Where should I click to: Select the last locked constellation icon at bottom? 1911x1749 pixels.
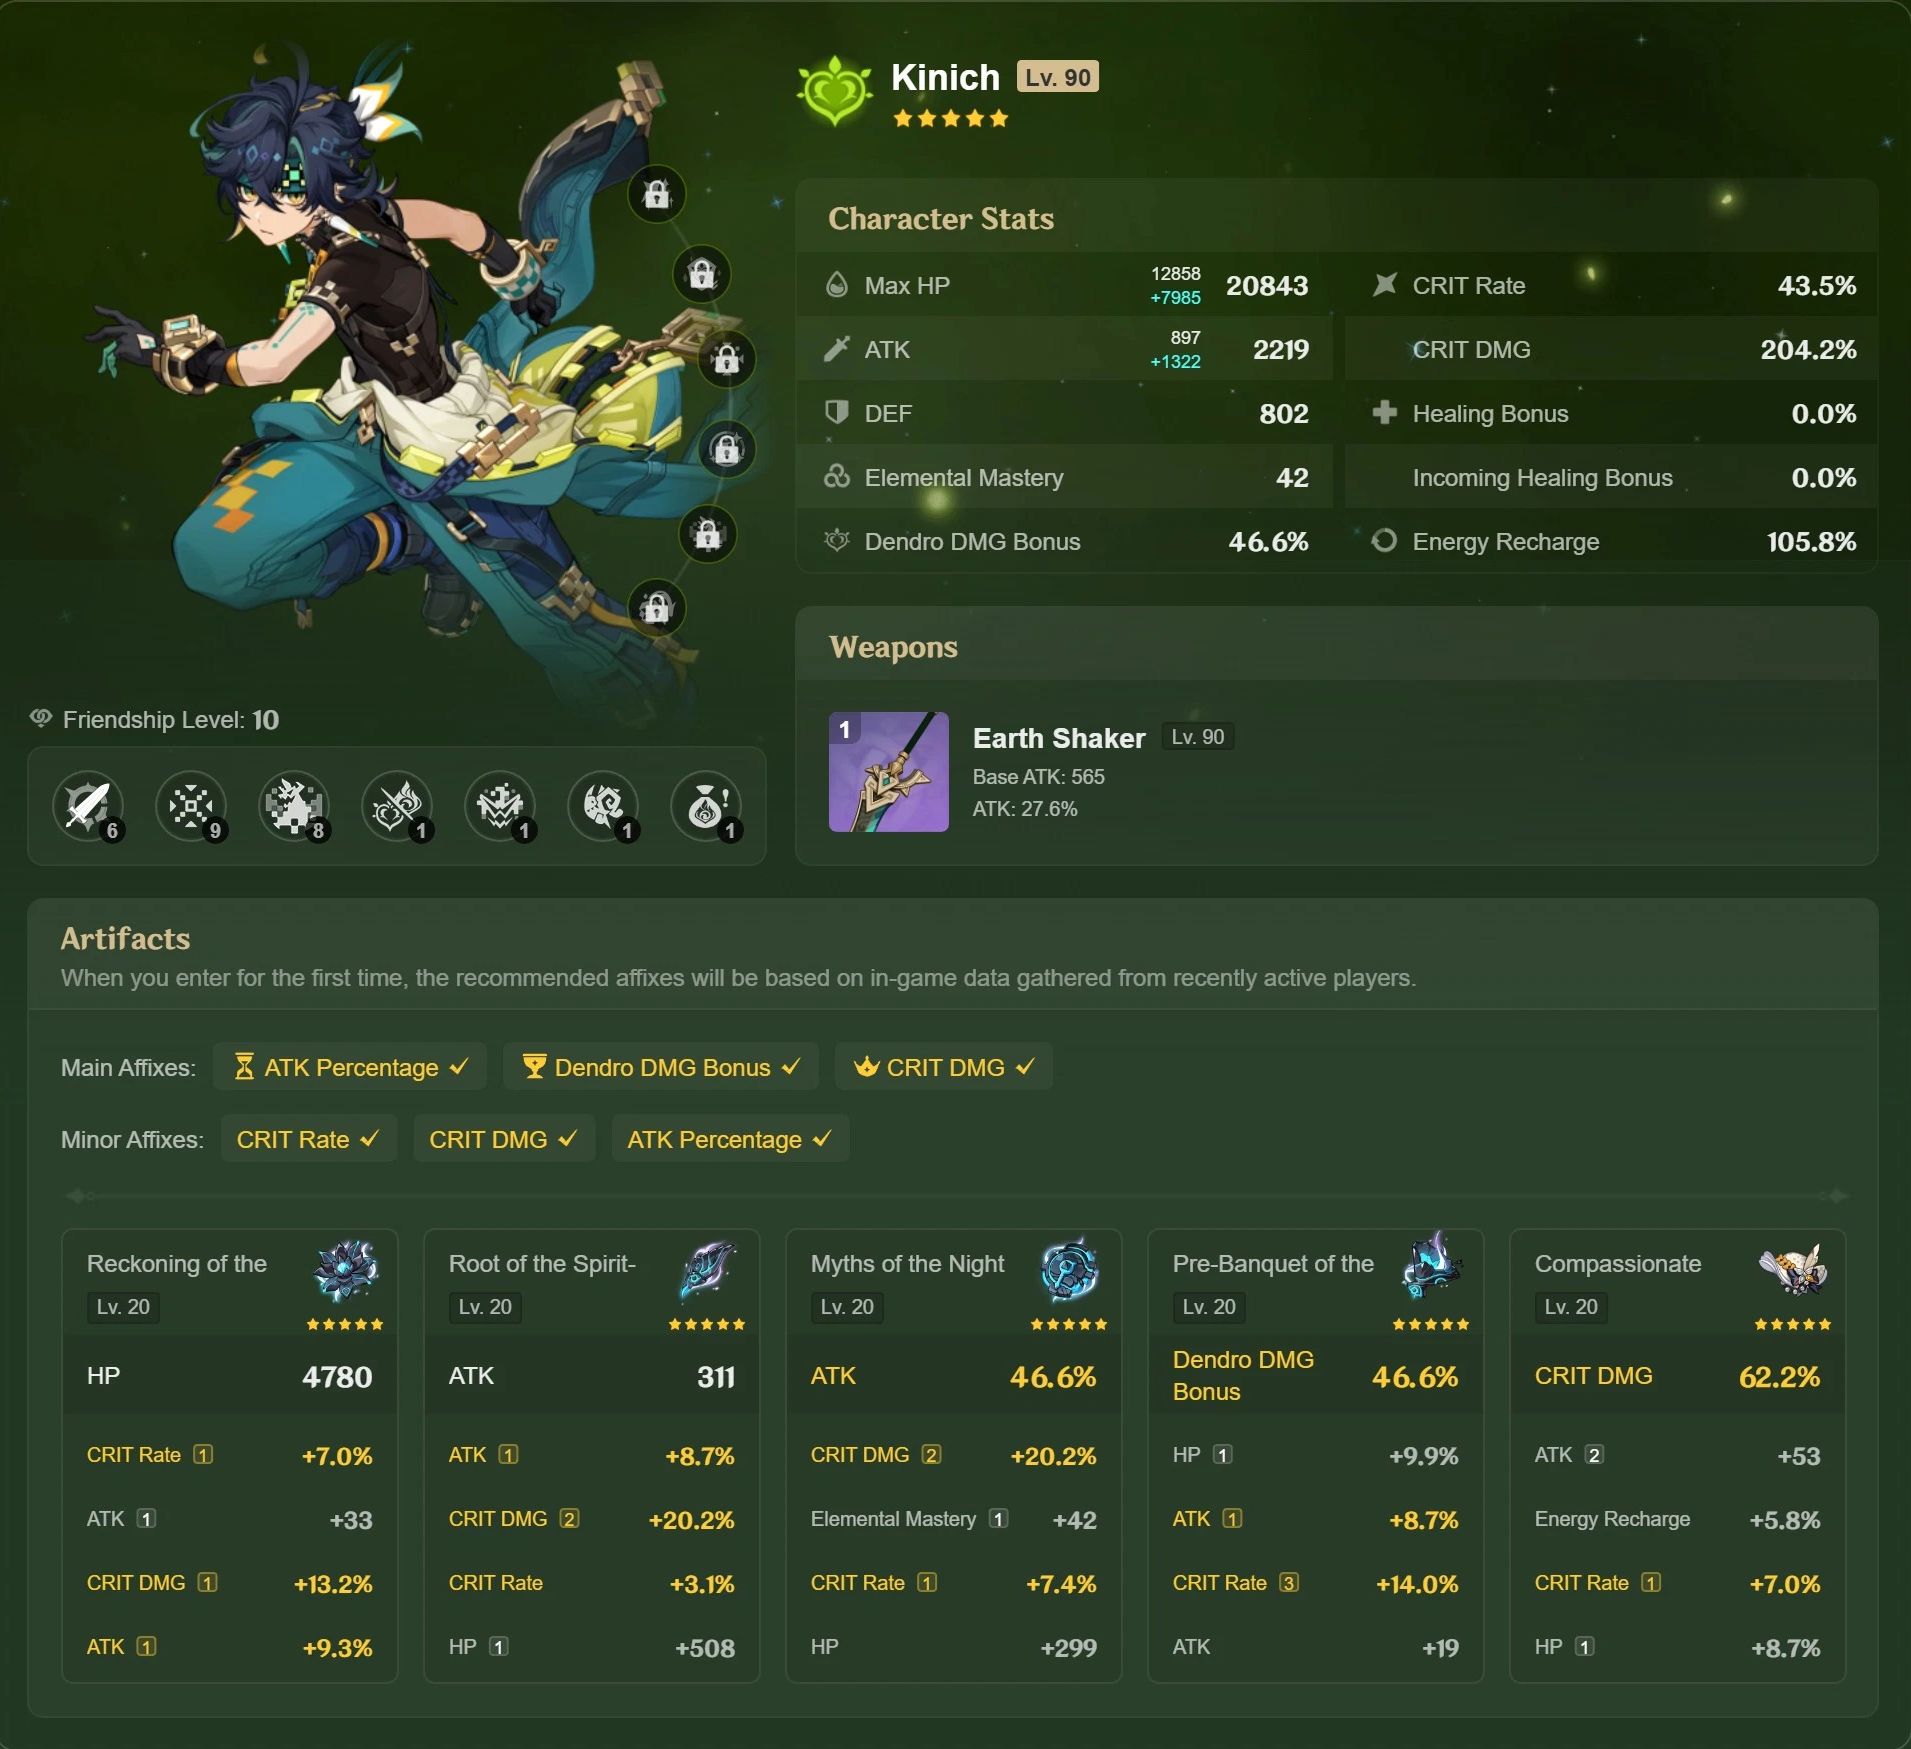click(x=656, y=606)
